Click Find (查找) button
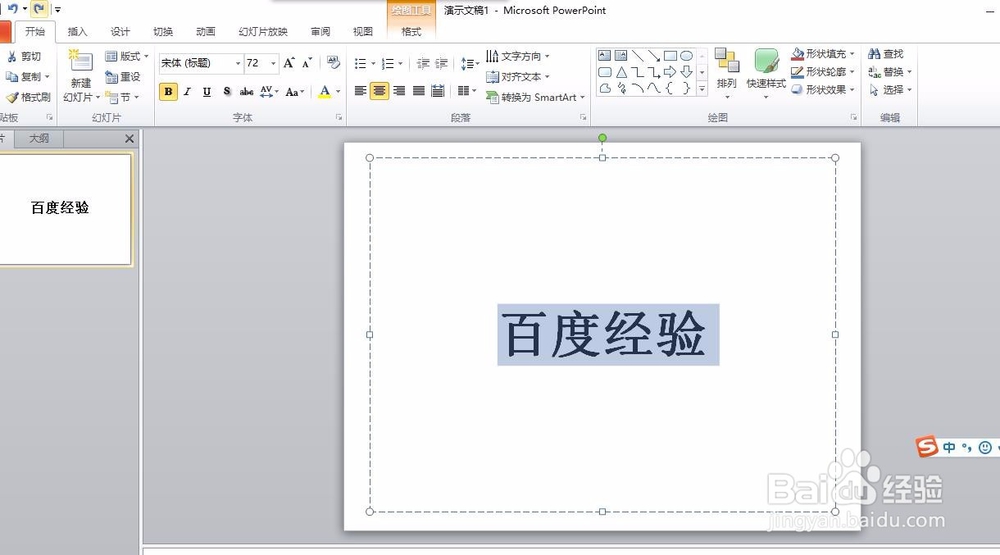The height and width of the screenshot is (555, 1000). coord(886,54)
